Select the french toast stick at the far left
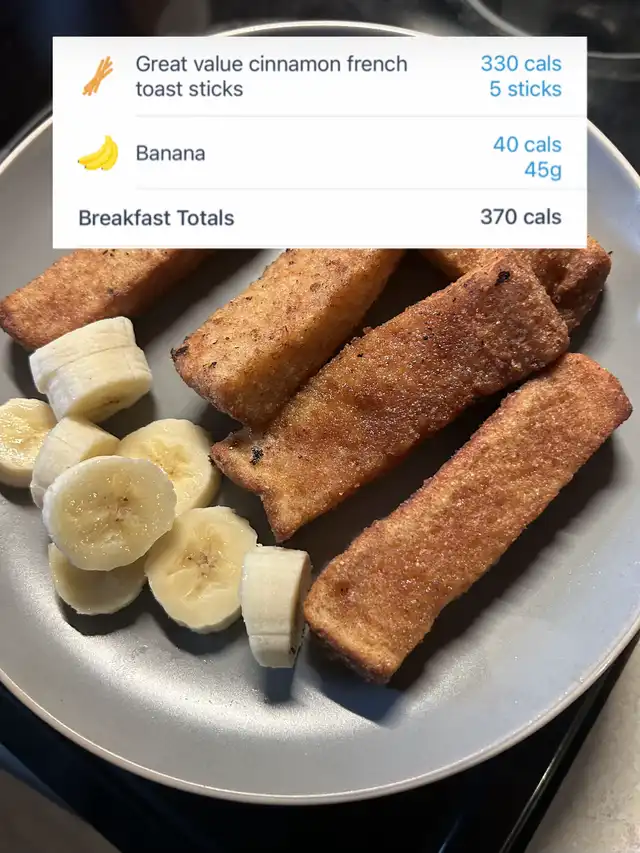This screenshot has height=853, width=640. [x=98, y=296]
